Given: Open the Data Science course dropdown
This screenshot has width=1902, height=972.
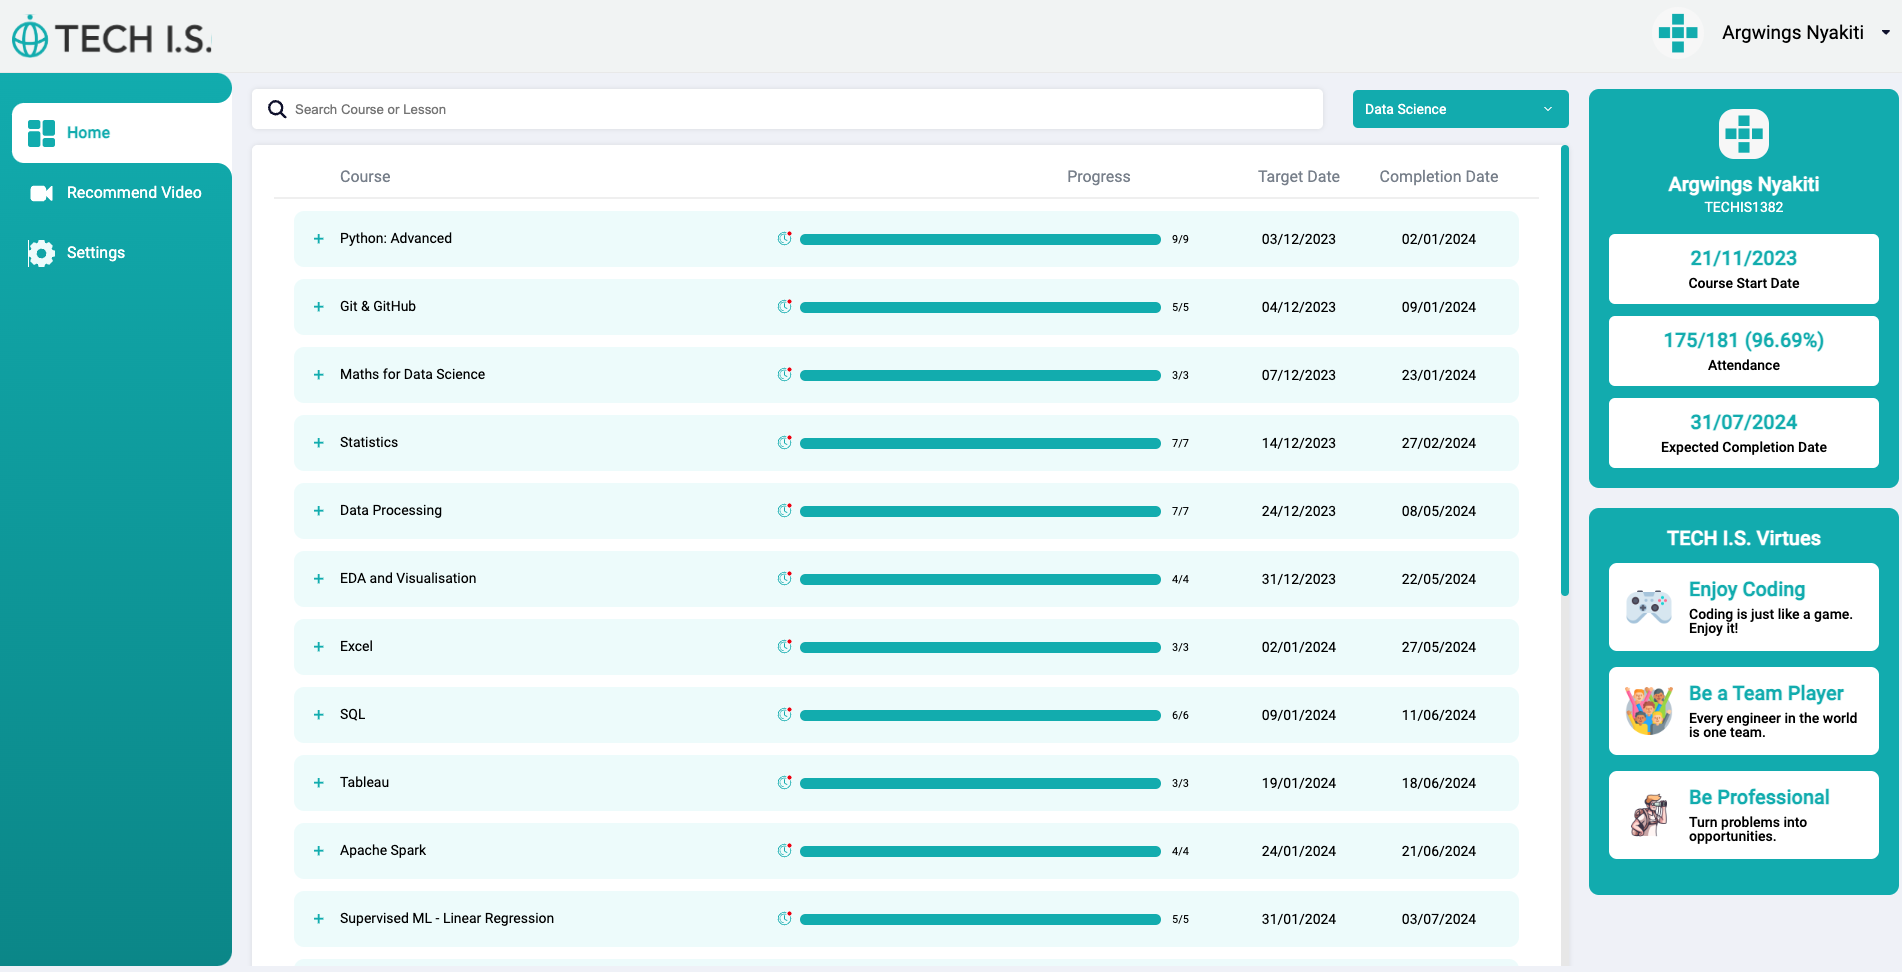Looking at the screenshot, I should point(1459,109).
